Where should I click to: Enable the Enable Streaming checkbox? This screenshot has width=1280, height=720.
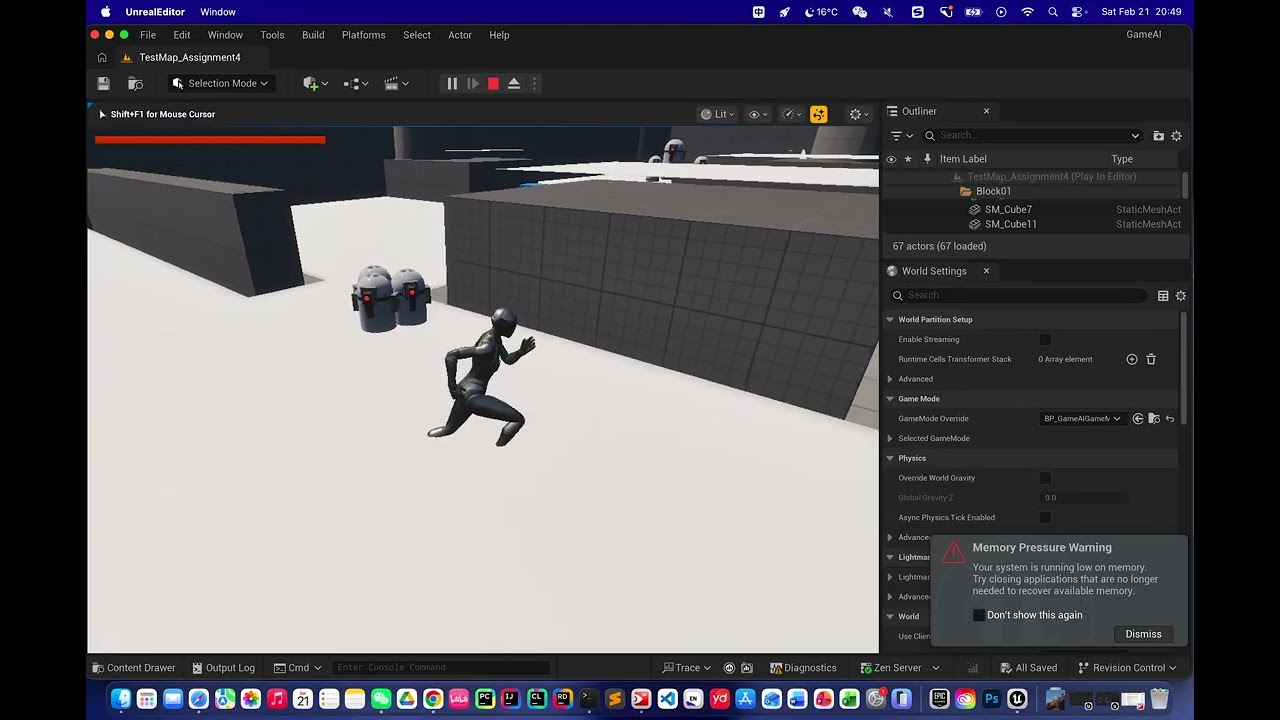tap(1045, 339)
